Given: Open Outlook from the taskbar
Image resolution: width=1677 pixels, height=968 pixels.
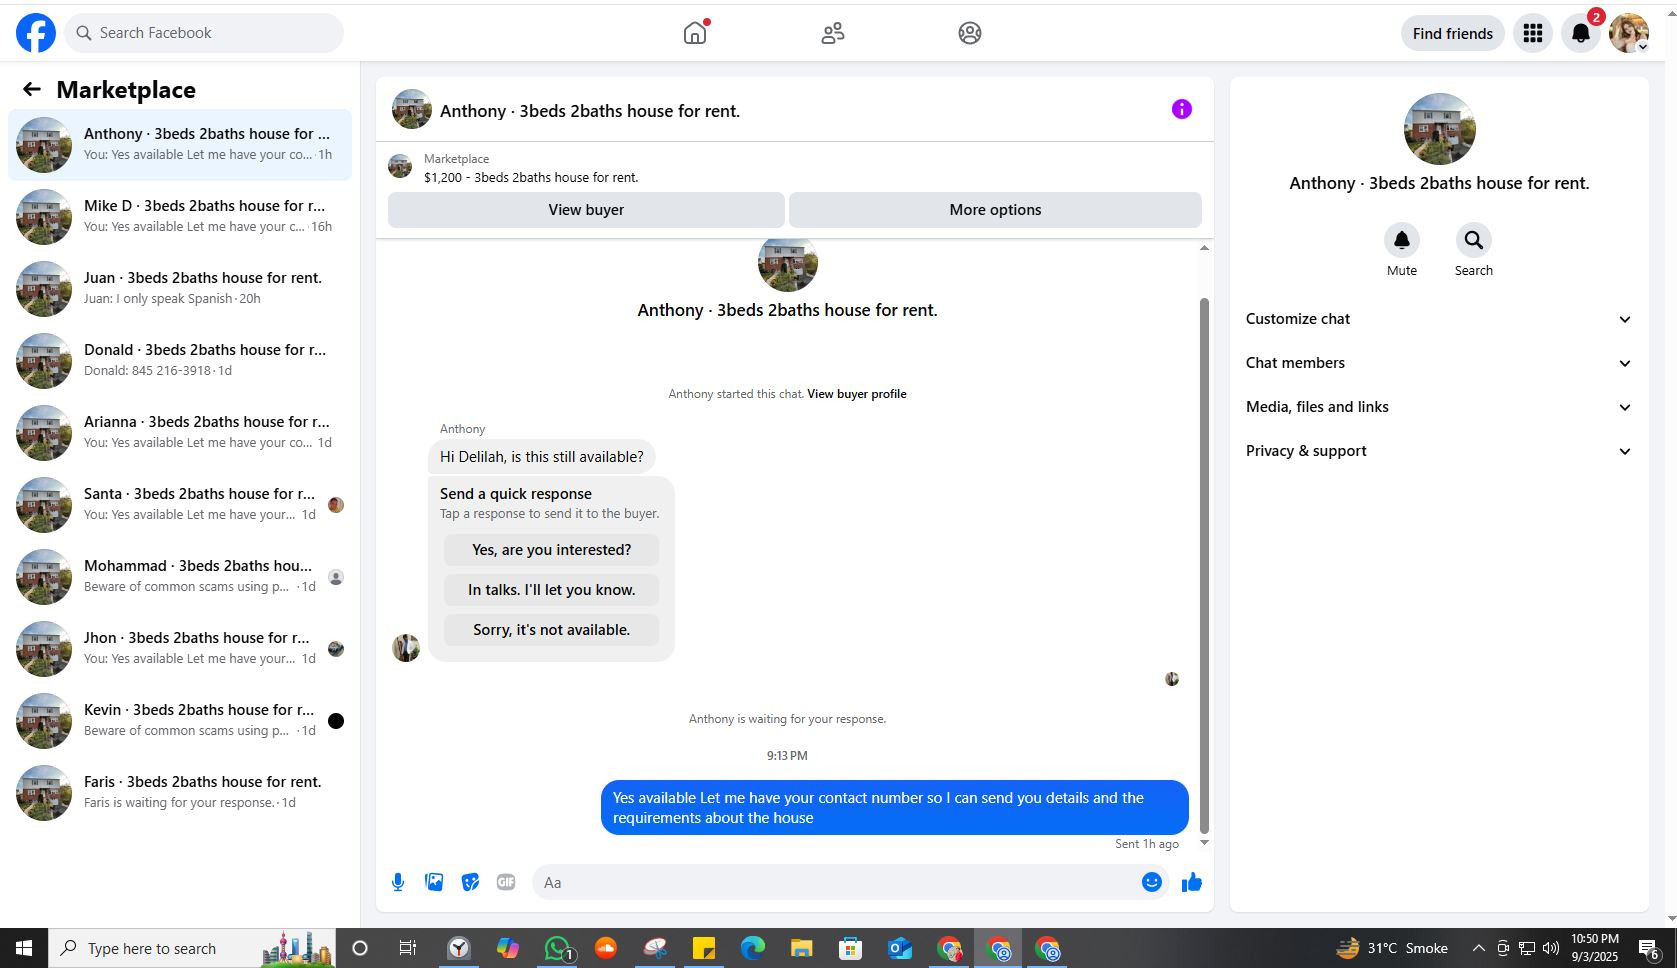Looking at the screenshot, I should click(900, 948).
